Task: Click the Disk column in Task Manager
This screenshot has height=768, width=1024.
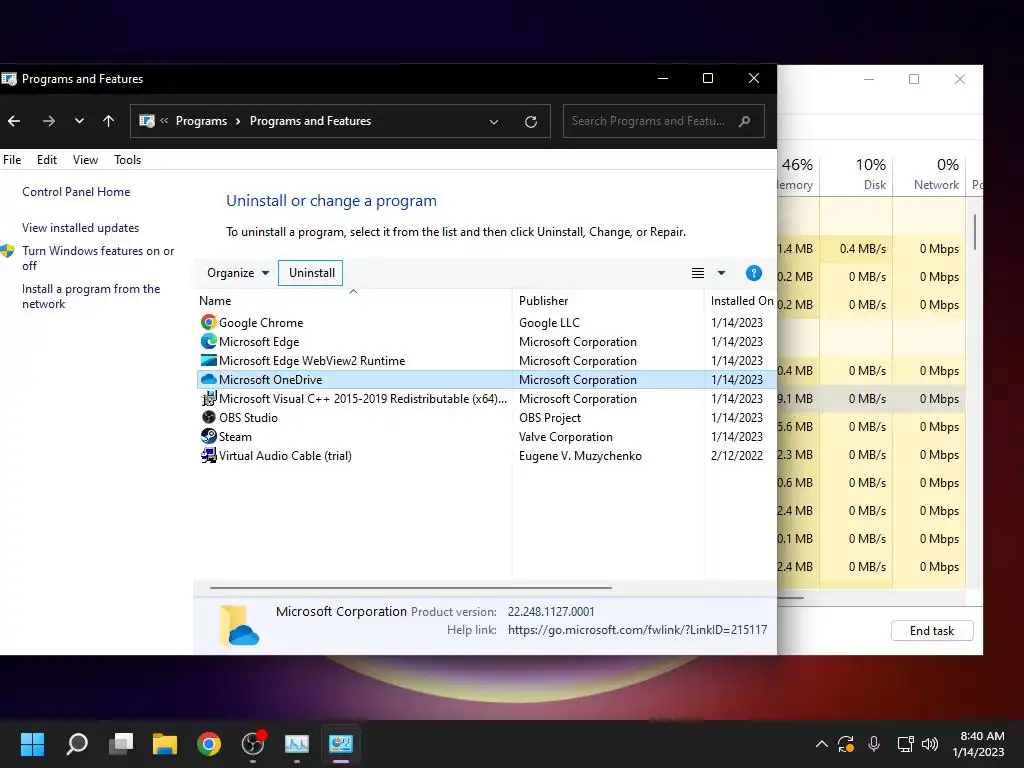Action: pyautogui.click(x=857, y=174)
